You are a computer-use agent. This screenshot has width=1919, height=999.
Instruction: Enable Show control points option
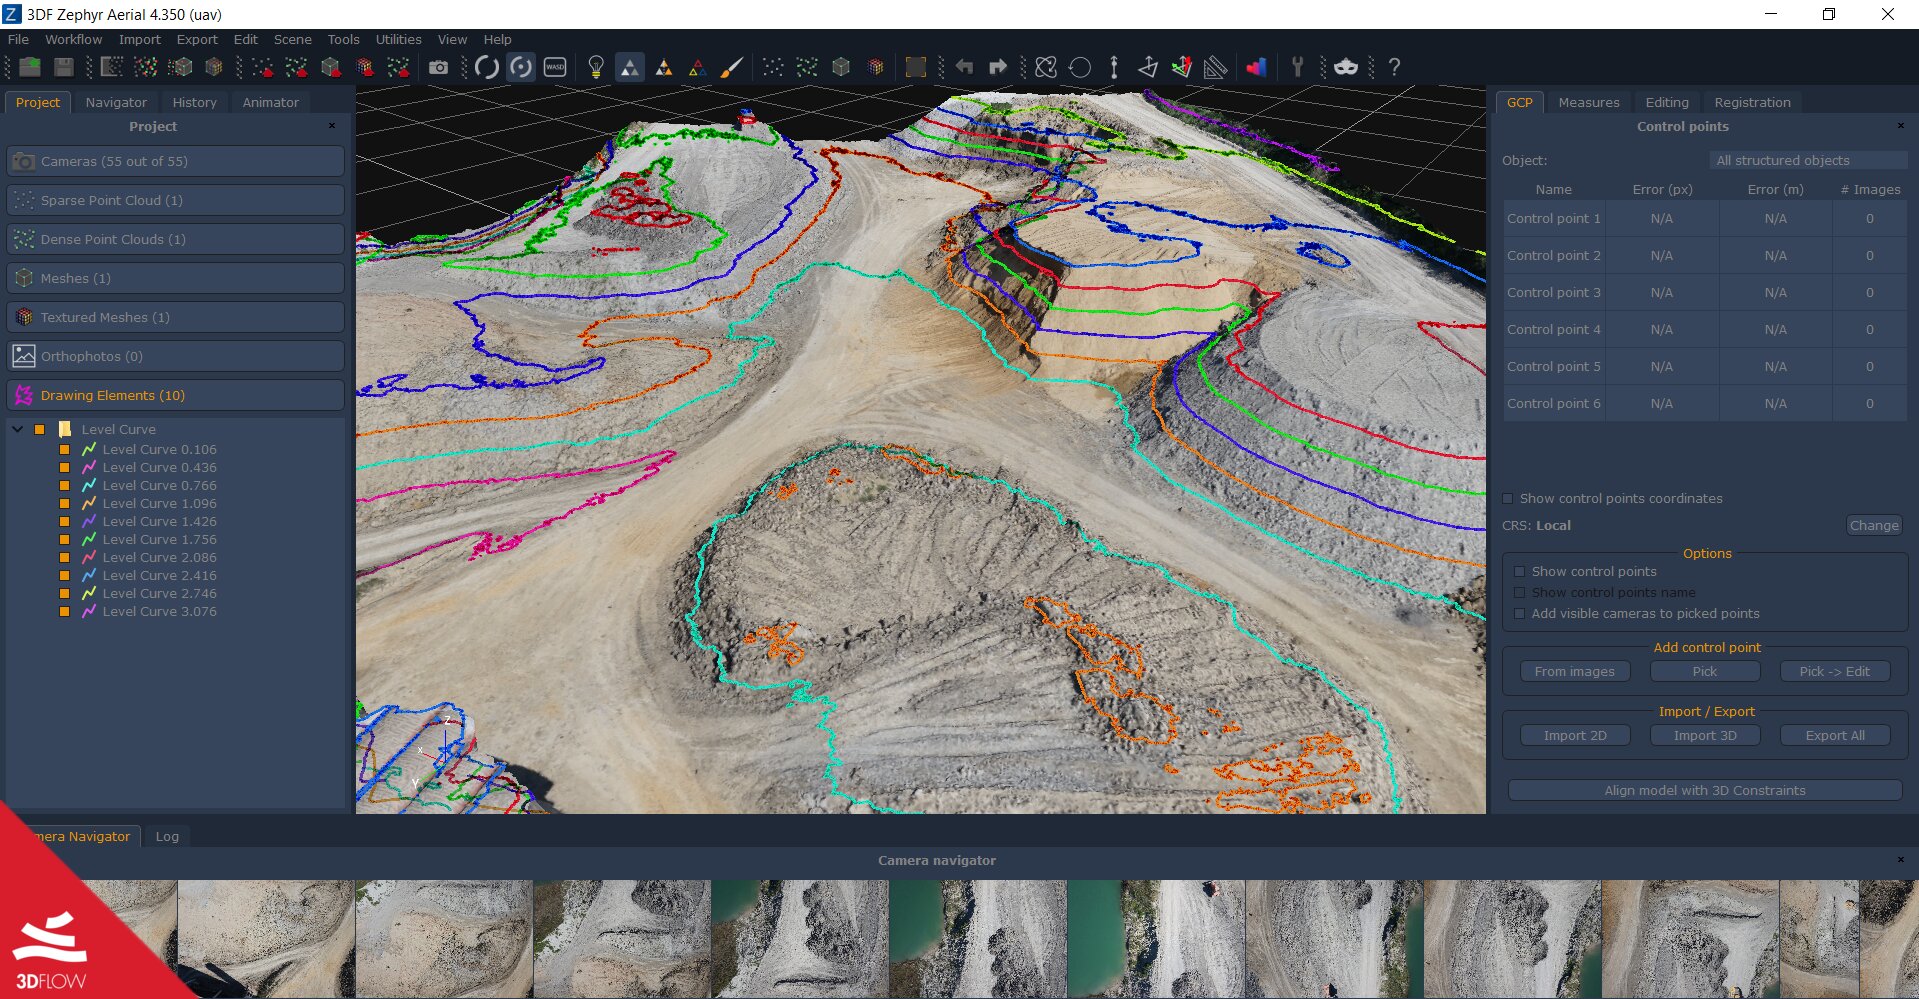click(1520, 571)
